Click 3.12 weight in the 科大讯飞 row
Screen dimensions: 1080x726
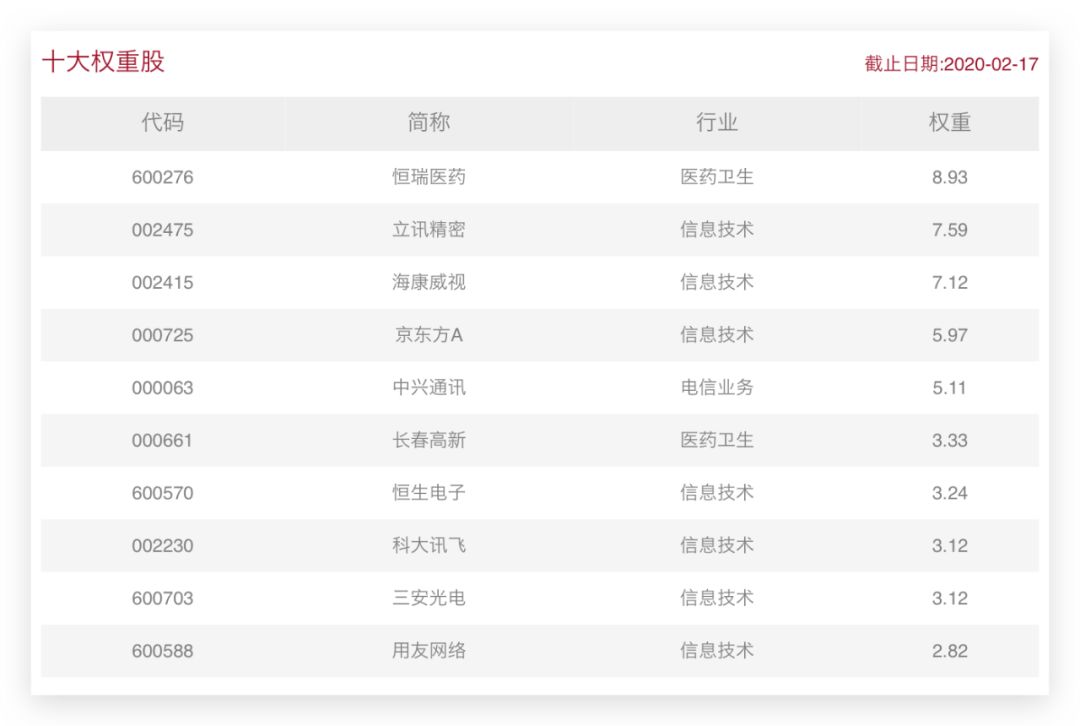tap(950, 546)
